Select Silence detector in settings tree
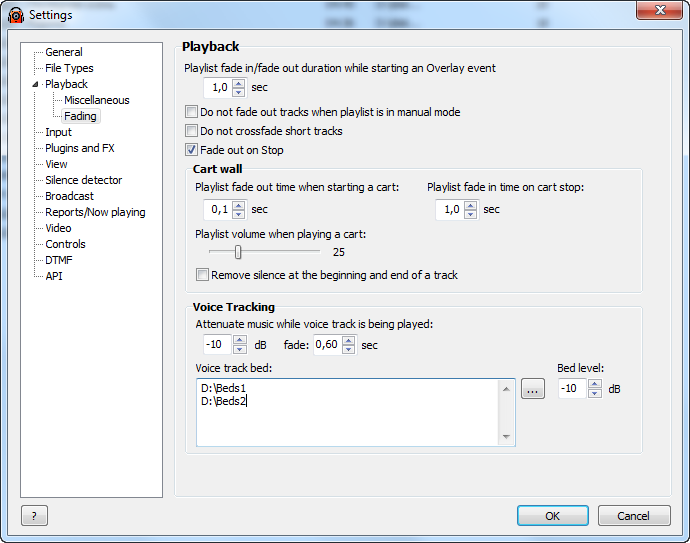Image resolution: width=690 pixels, height=543 pixels. tap(84, 180)
